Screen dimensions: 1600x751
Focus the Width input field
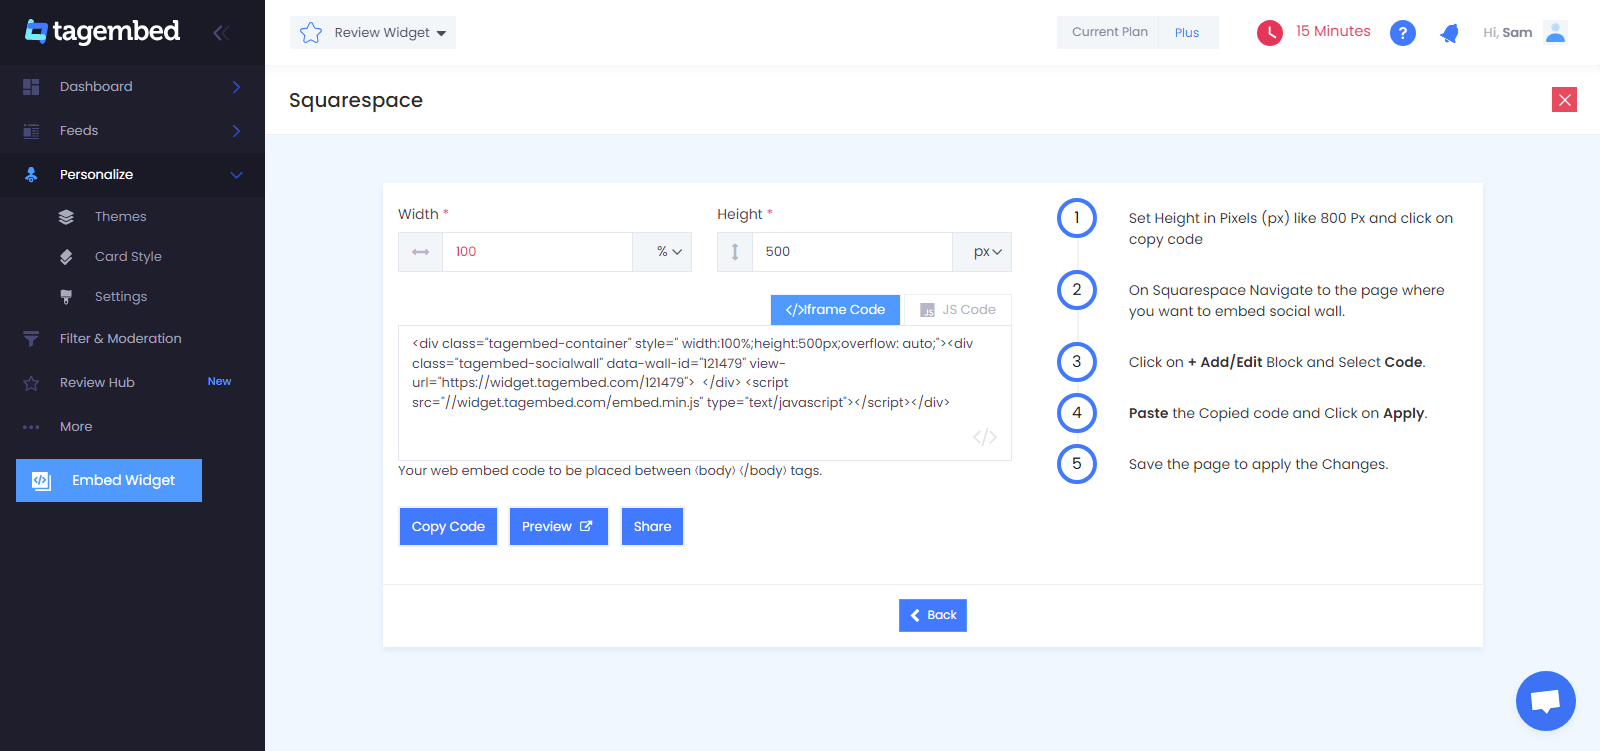coord(537,252)
